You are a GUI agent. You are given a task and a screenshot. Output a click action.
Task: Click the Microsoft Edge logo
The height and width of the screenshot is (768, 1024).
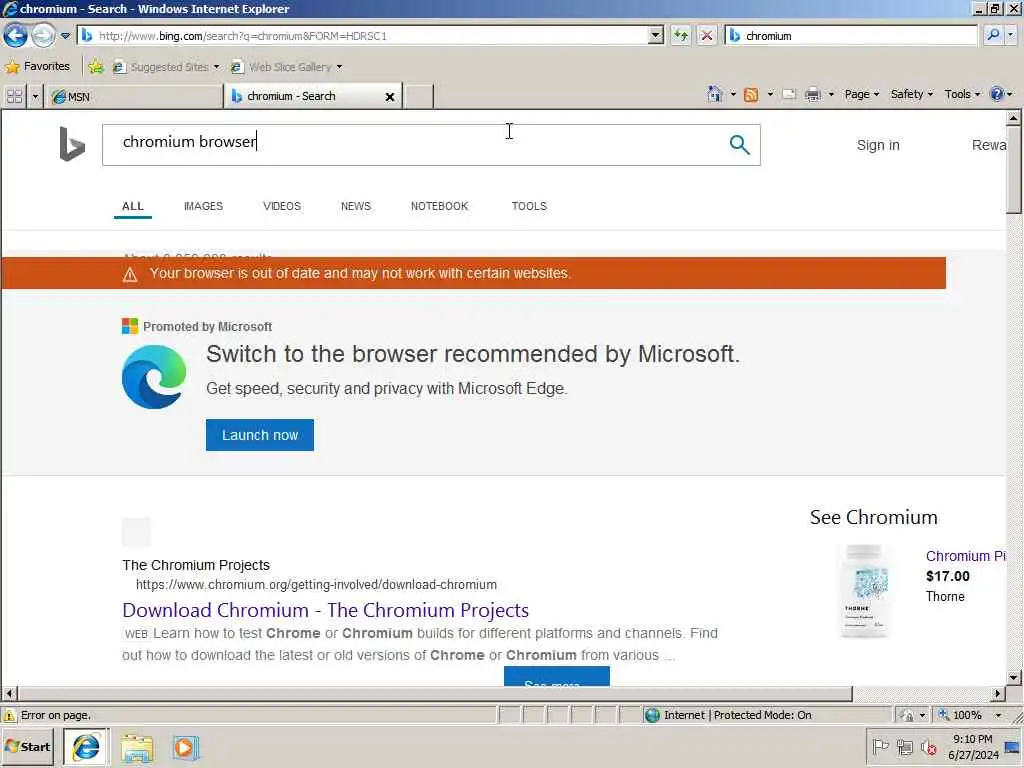click(x=154, y=377)
